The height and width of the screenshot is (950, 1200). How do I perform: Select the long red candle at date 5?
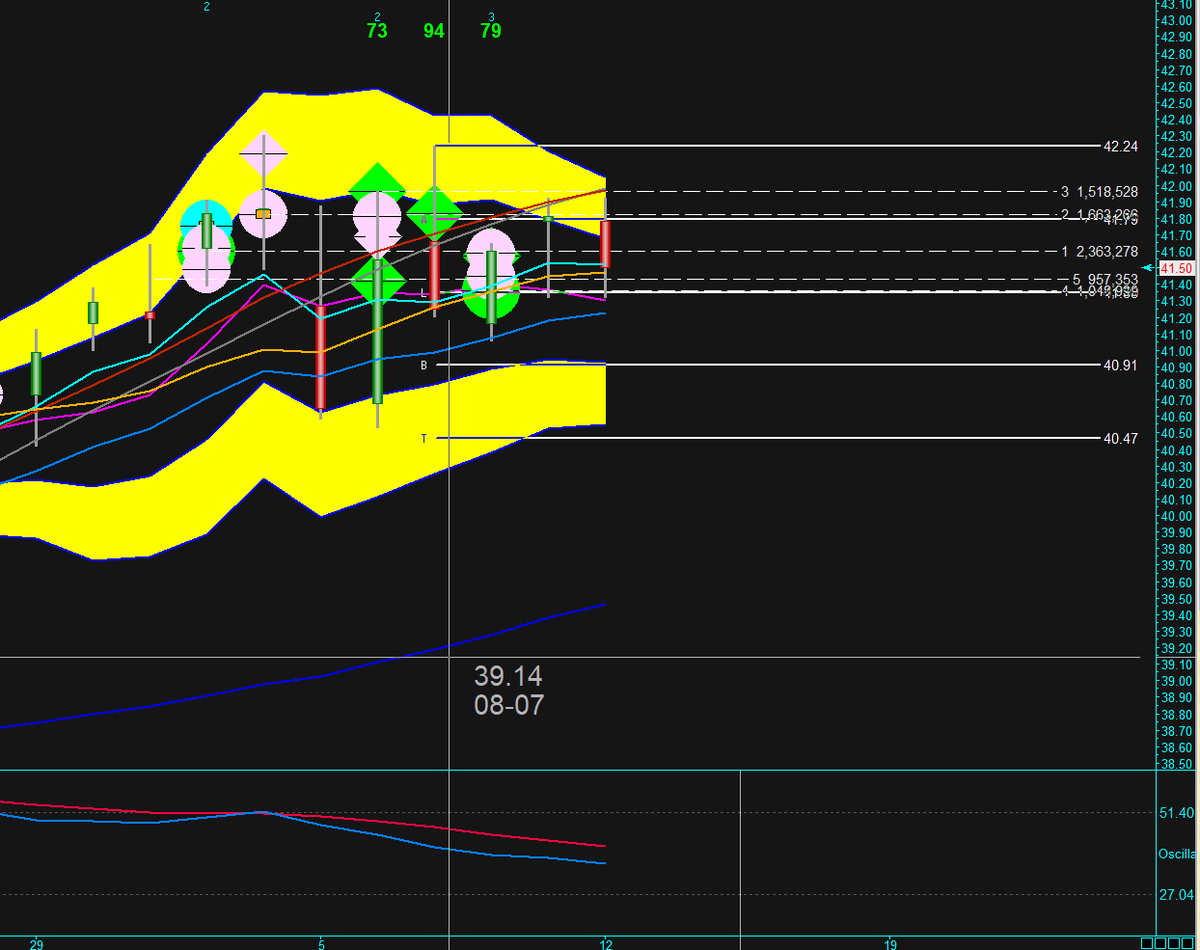click(x=321, y=357)
